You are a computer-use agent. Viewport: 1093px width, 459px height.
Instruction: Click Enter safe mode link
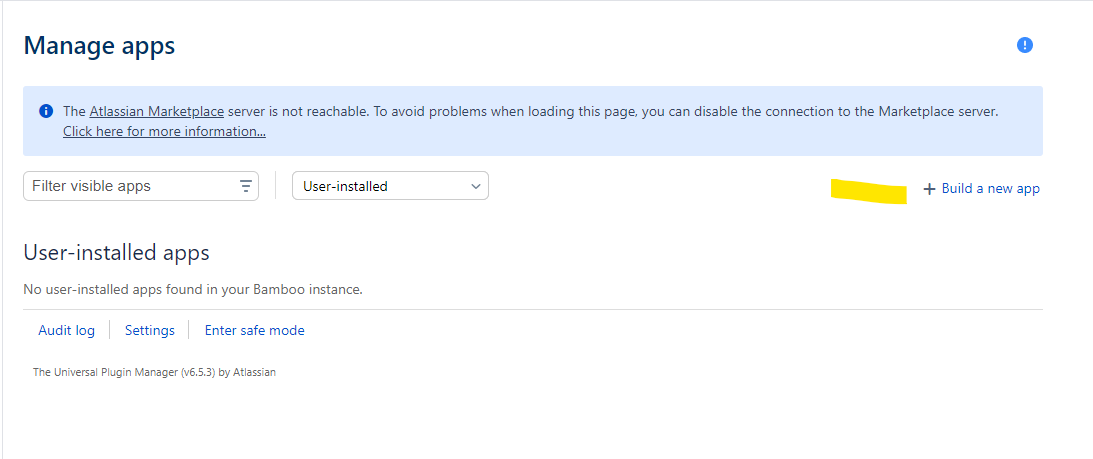click(x=254, y=331)
